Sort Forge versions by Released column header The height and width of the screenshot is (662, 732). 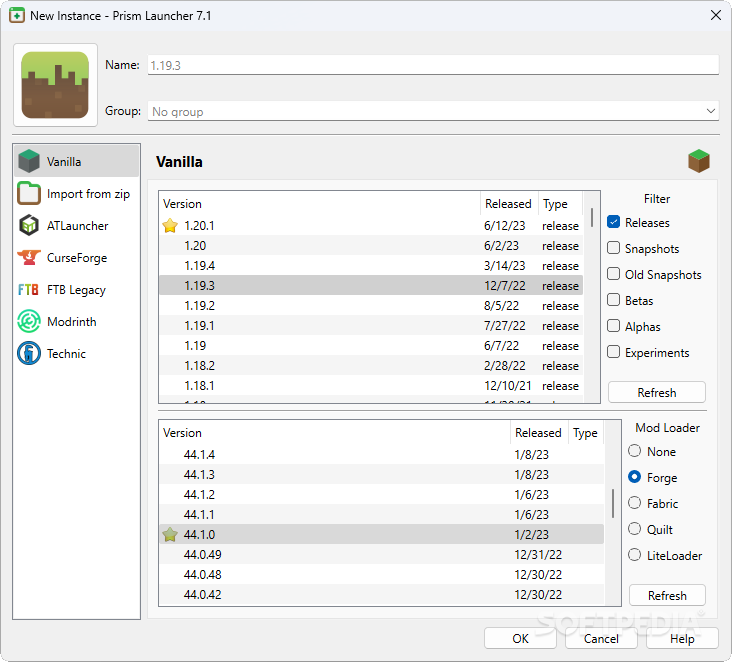coord(539,432)
